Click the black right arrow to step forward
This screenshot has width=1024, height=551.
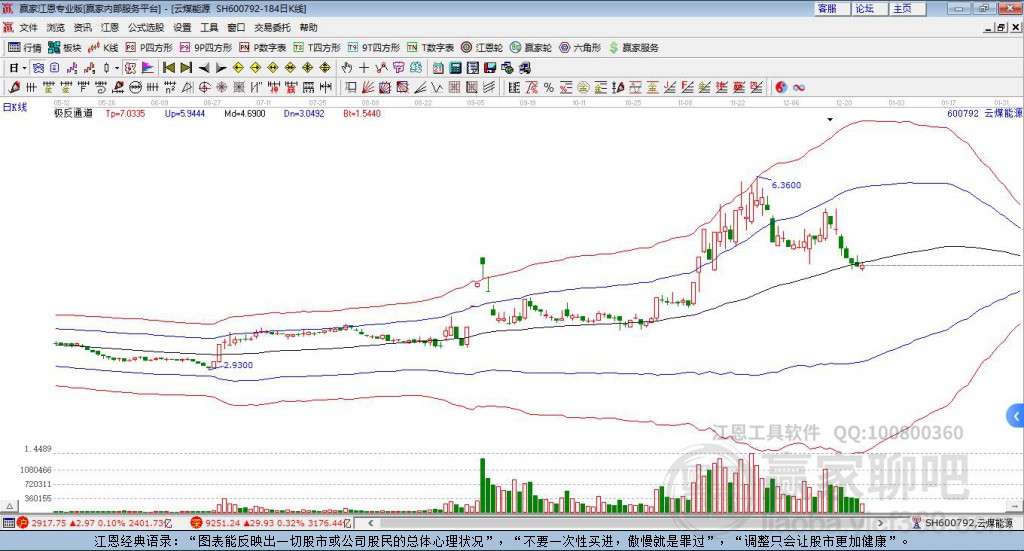(221, 68)
